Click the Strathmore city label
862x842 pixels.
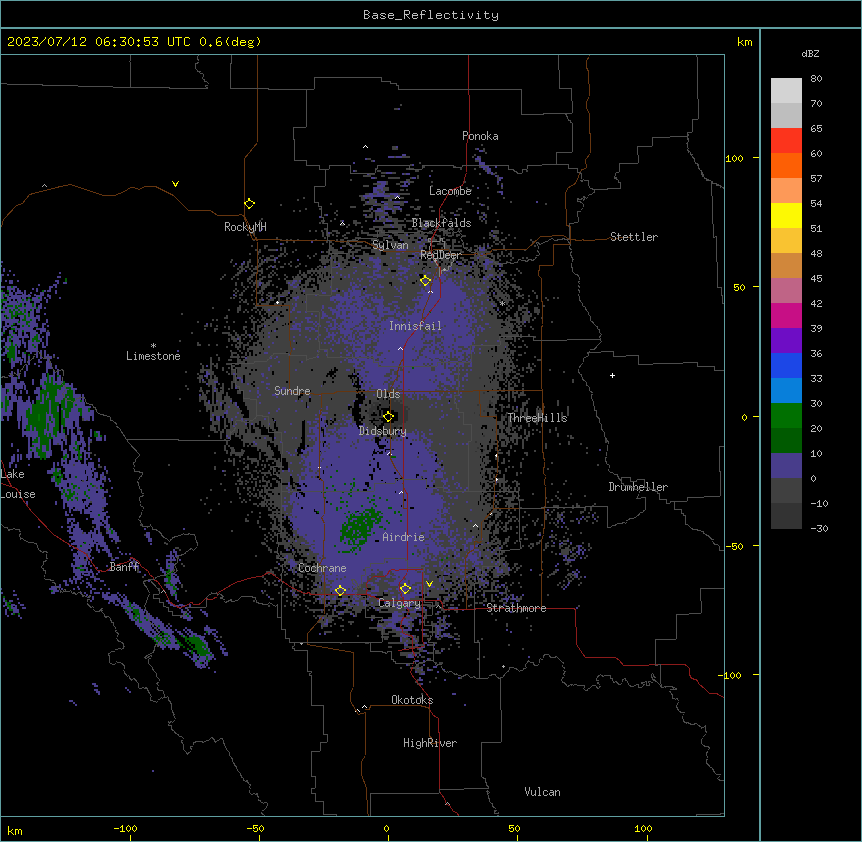coord(516,608)
